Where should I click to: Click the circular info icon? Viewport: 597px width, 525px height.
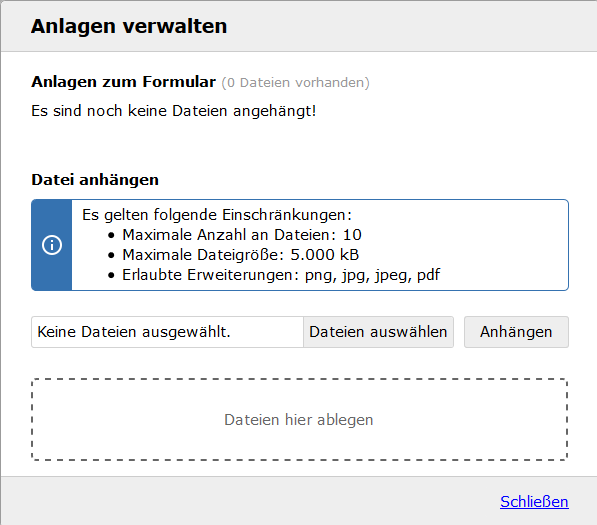click(52, 245)
